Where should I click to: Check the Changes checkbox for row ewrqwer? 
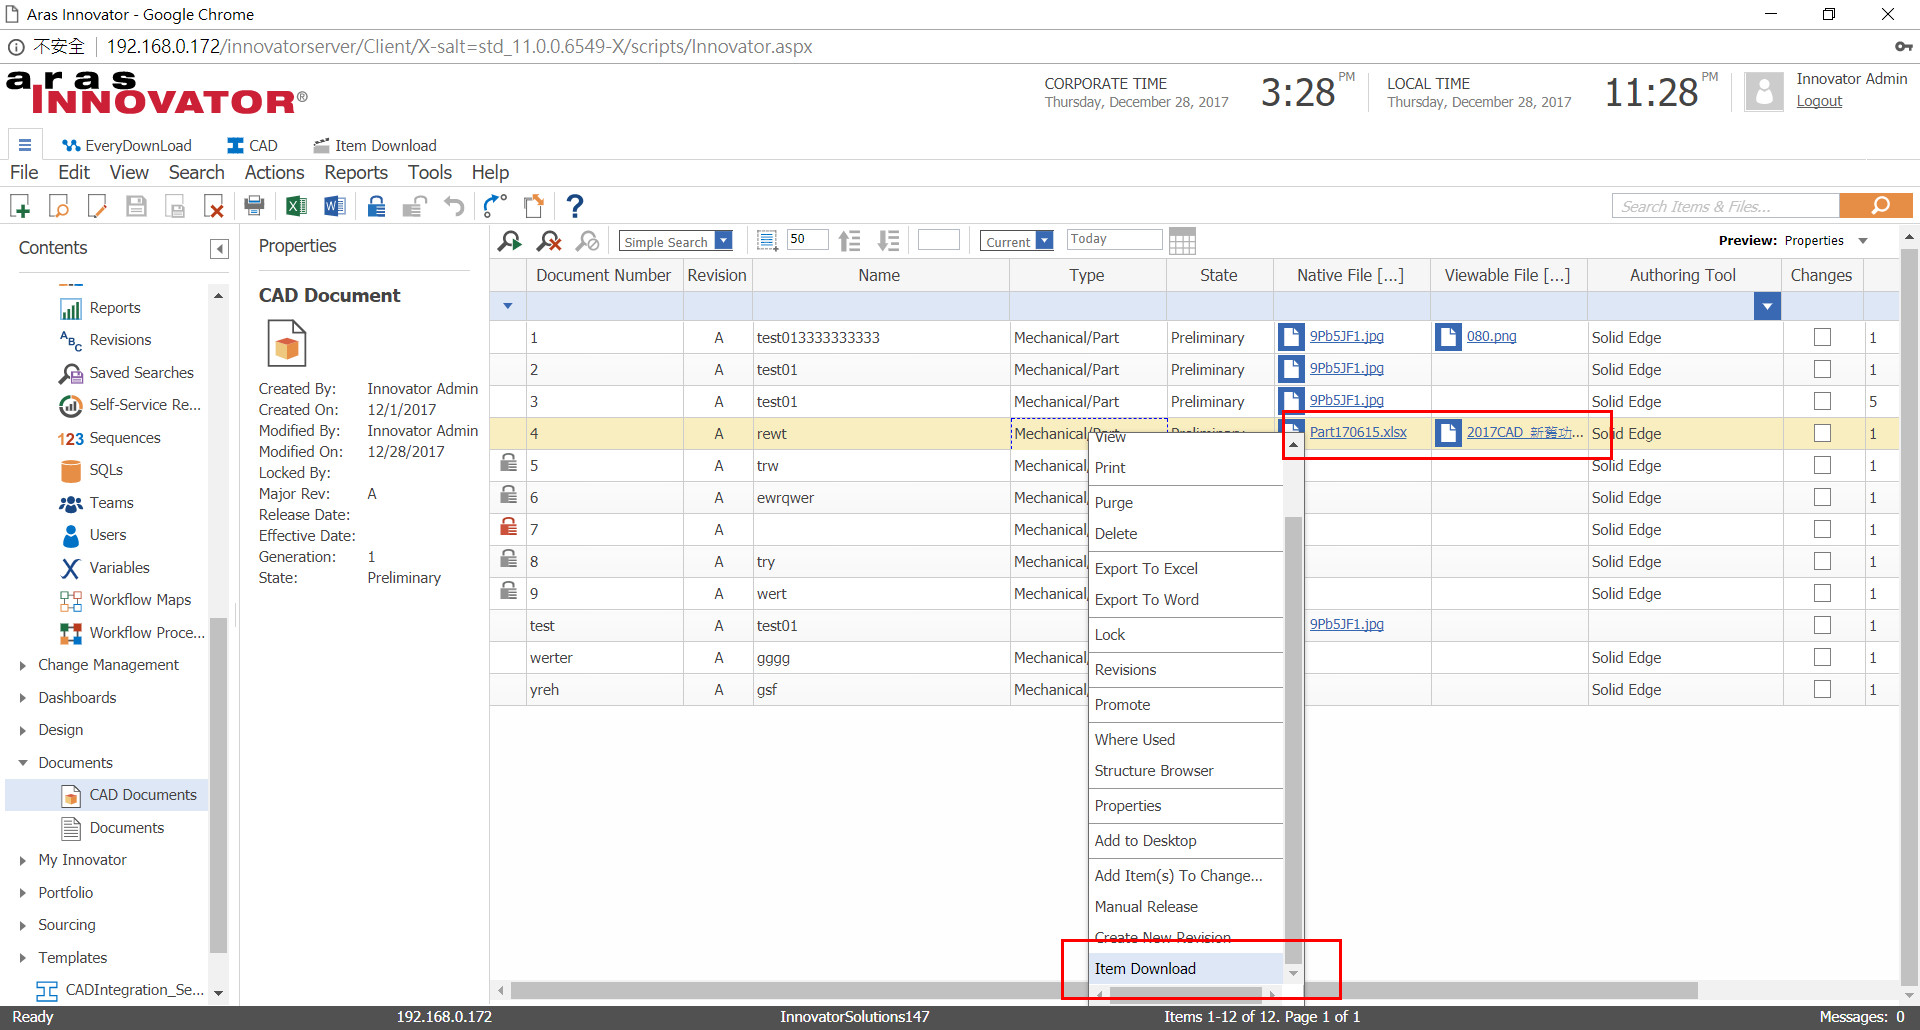pyautogui.click(x=1823, y=497)
